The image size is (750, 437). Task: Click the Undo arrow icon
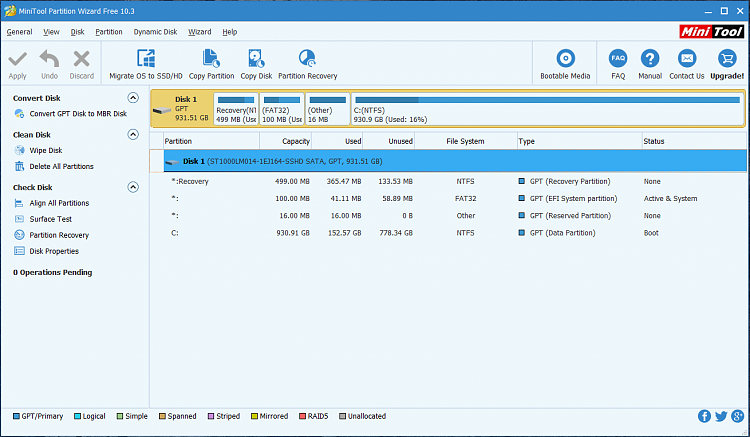point(49,58)
